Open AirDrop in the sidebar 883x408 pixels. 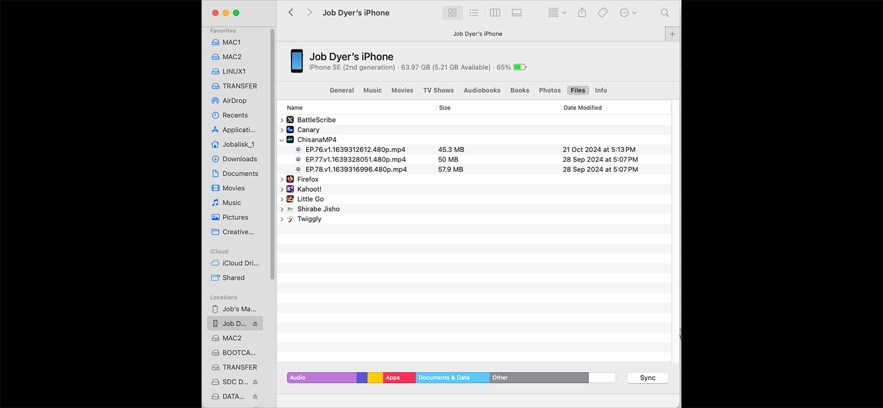click(x=234, y=101)
